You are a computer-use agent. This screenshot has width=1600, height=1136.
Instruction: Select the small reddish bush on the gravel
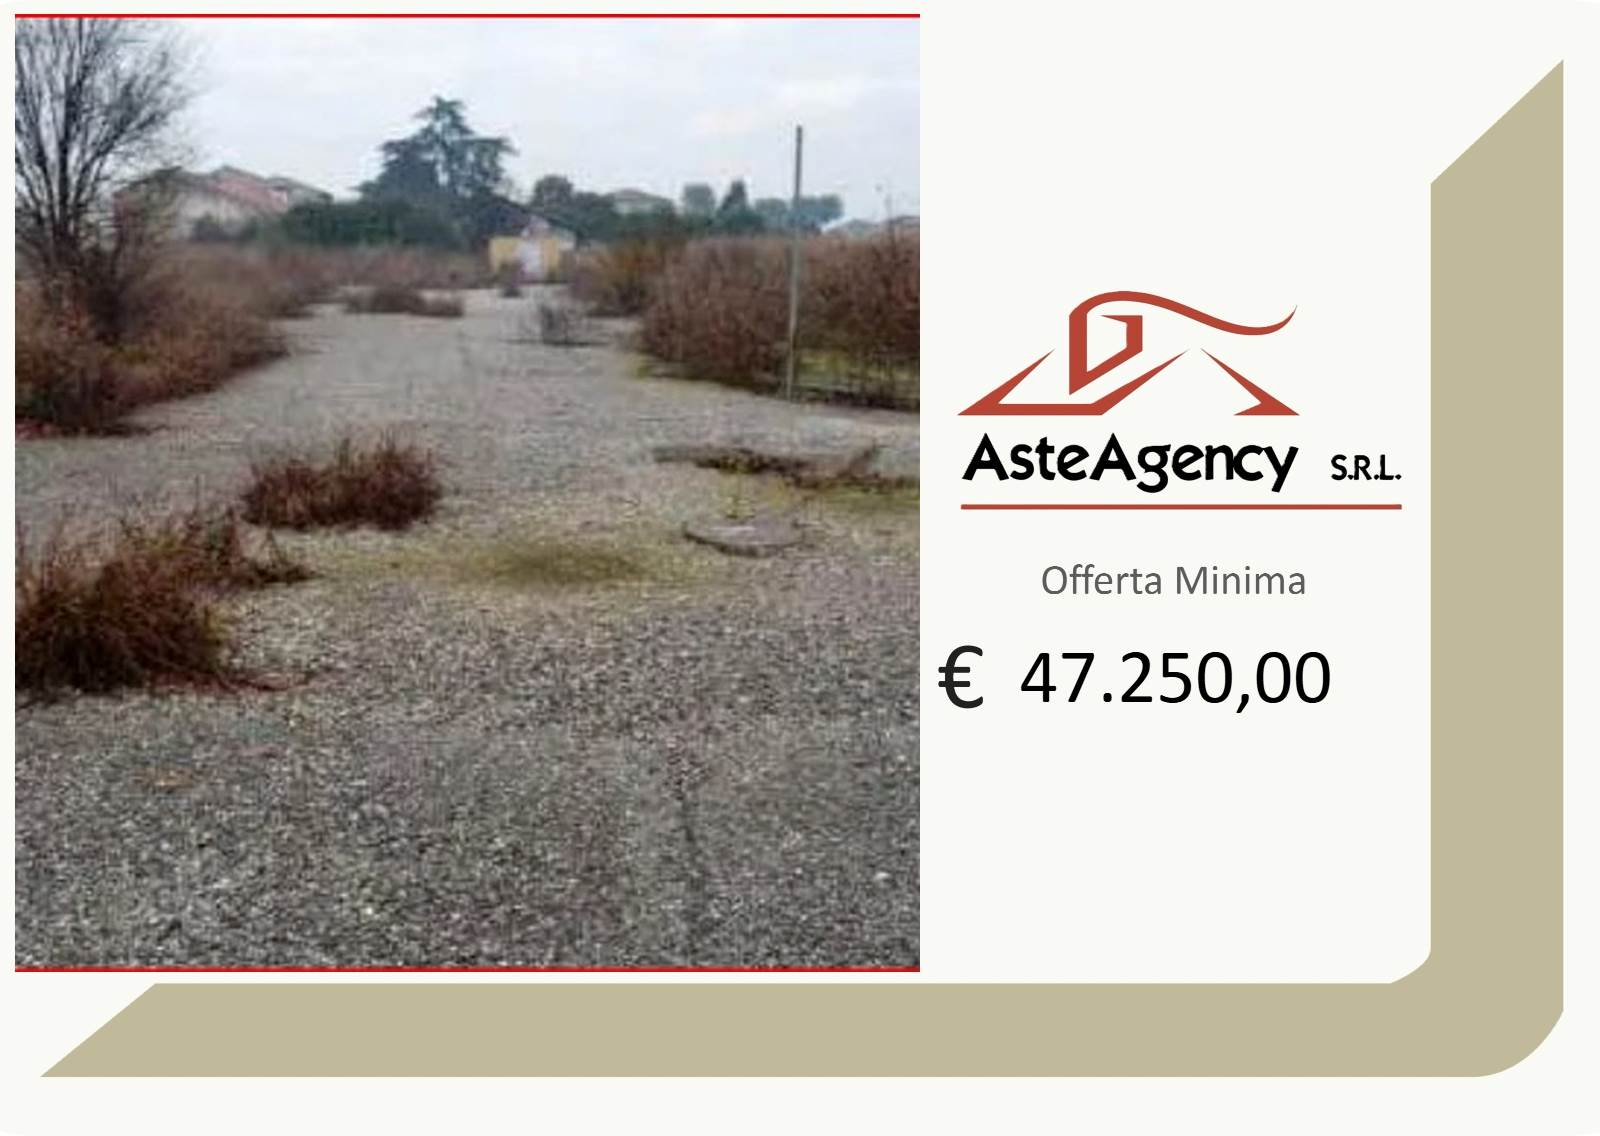pyautogui.click(x=343, y=483)
